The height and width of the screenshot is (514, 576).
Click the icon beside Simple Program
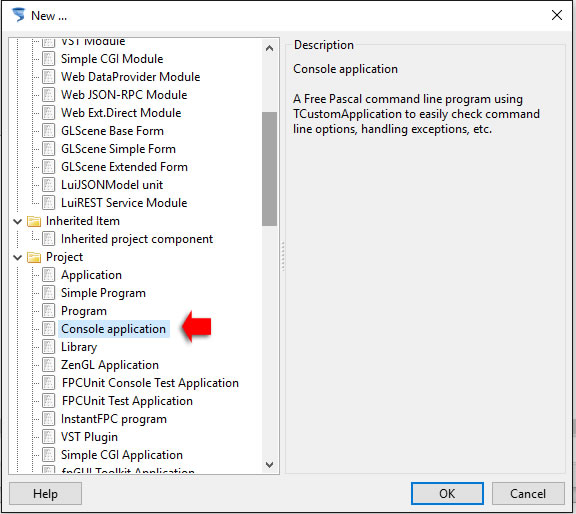click(48, 293)
